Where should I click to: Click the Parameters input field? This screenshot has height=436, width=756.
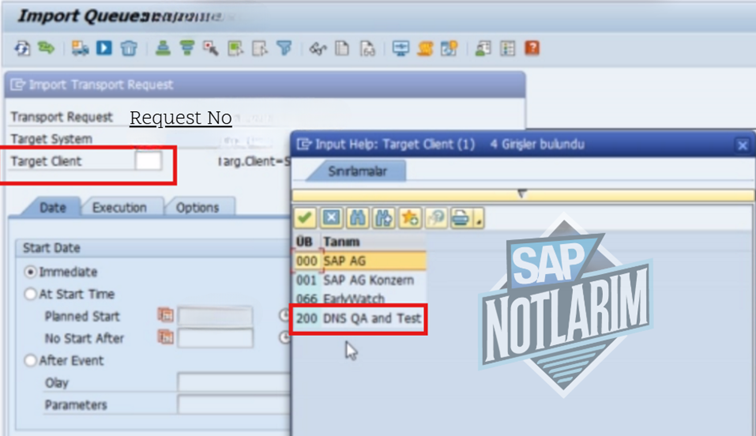(234, 405)
